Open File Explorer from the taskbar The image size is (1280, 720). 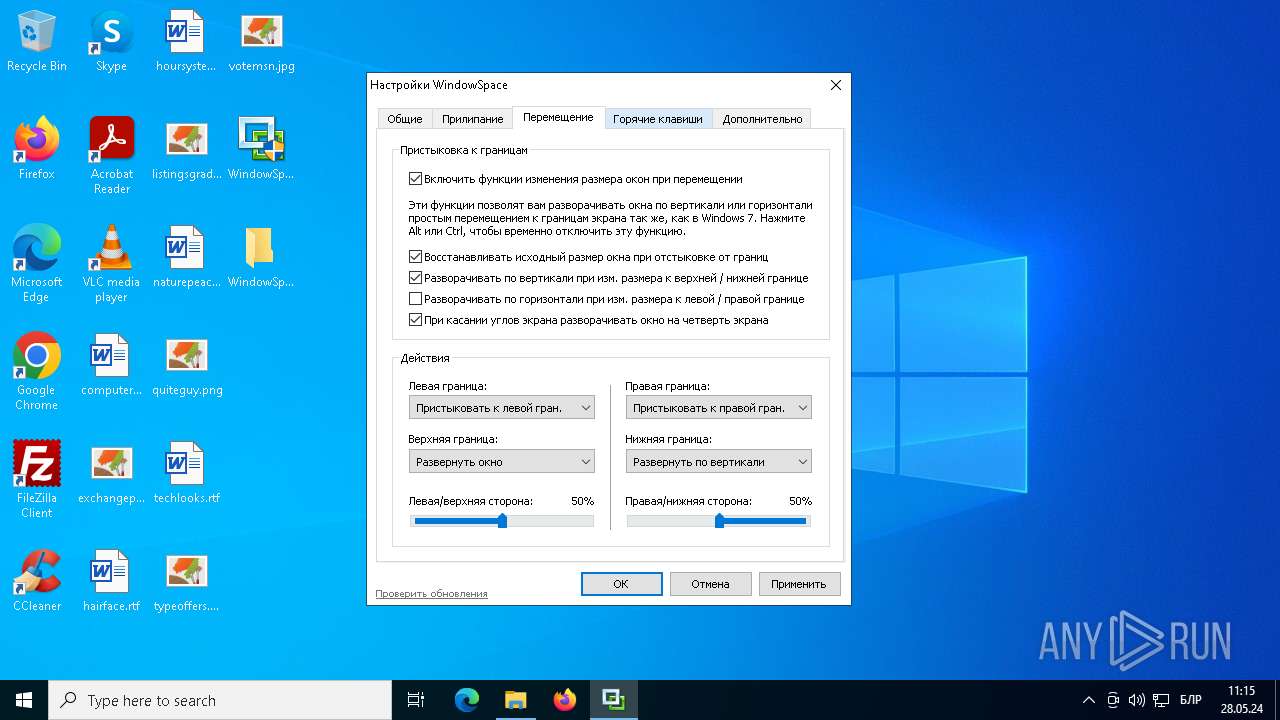[x=515, y=700]
